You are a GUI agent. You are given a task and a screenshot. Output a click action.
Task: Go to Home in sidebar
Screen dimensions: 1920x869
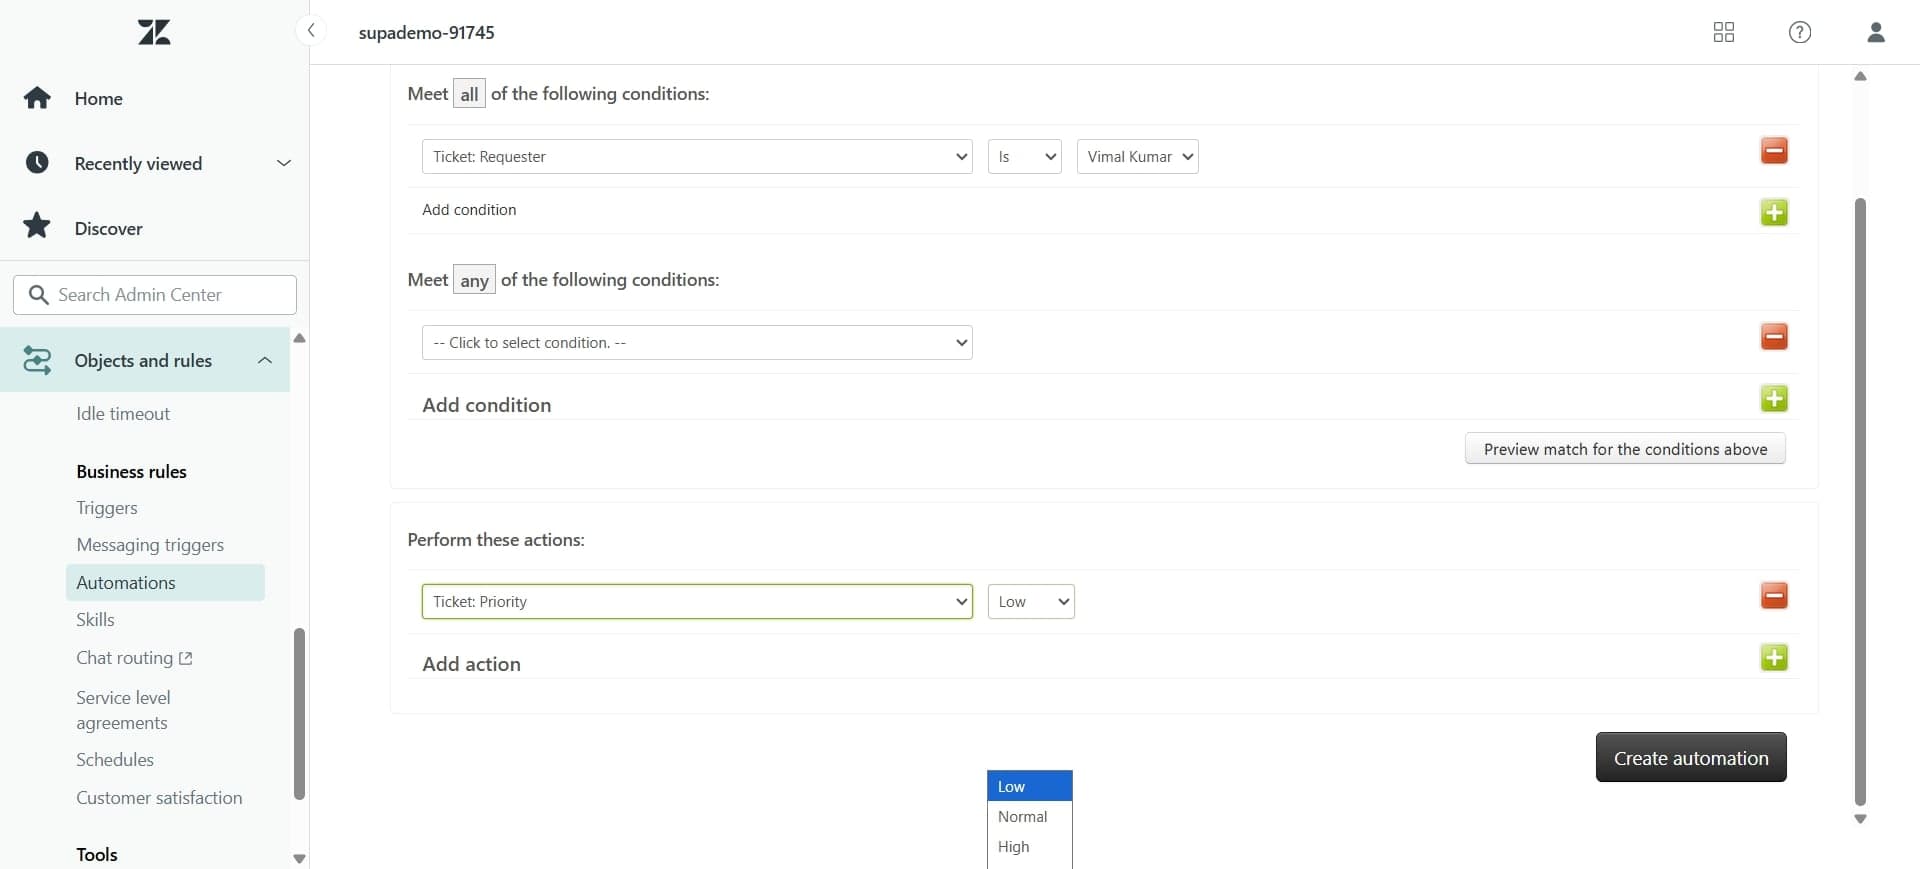pyautogui.click(x=98, y=99)
